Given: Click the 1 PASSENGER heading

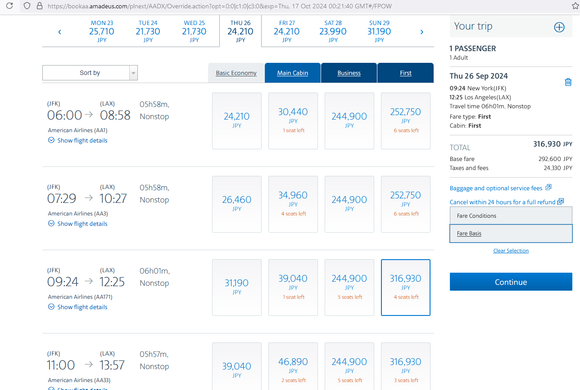Looking at the screenshot, I should pyautogui.click(x=473, y=48).
